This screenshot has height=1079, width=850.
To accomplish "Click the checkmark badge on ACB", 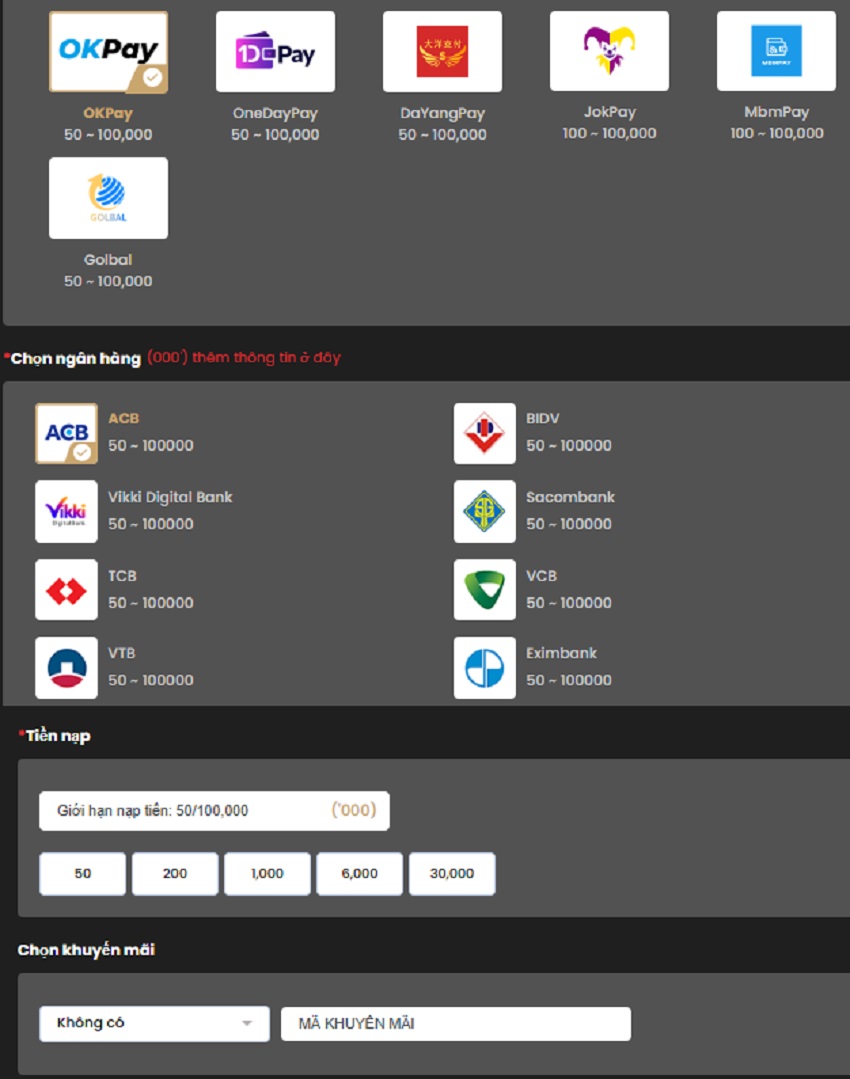I will coord(82,452).
